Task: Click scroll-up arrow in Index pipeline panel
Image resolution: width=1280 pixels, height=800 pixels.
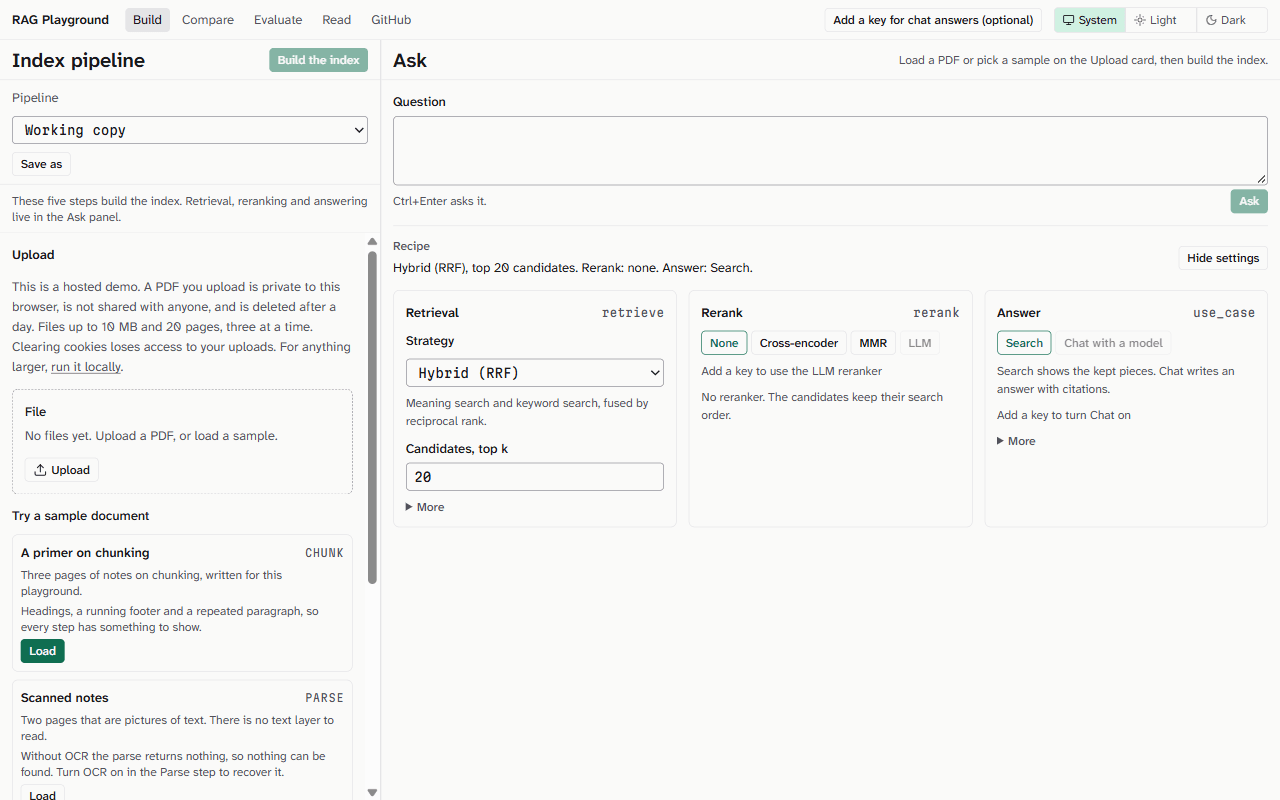Action: [373, 241]
